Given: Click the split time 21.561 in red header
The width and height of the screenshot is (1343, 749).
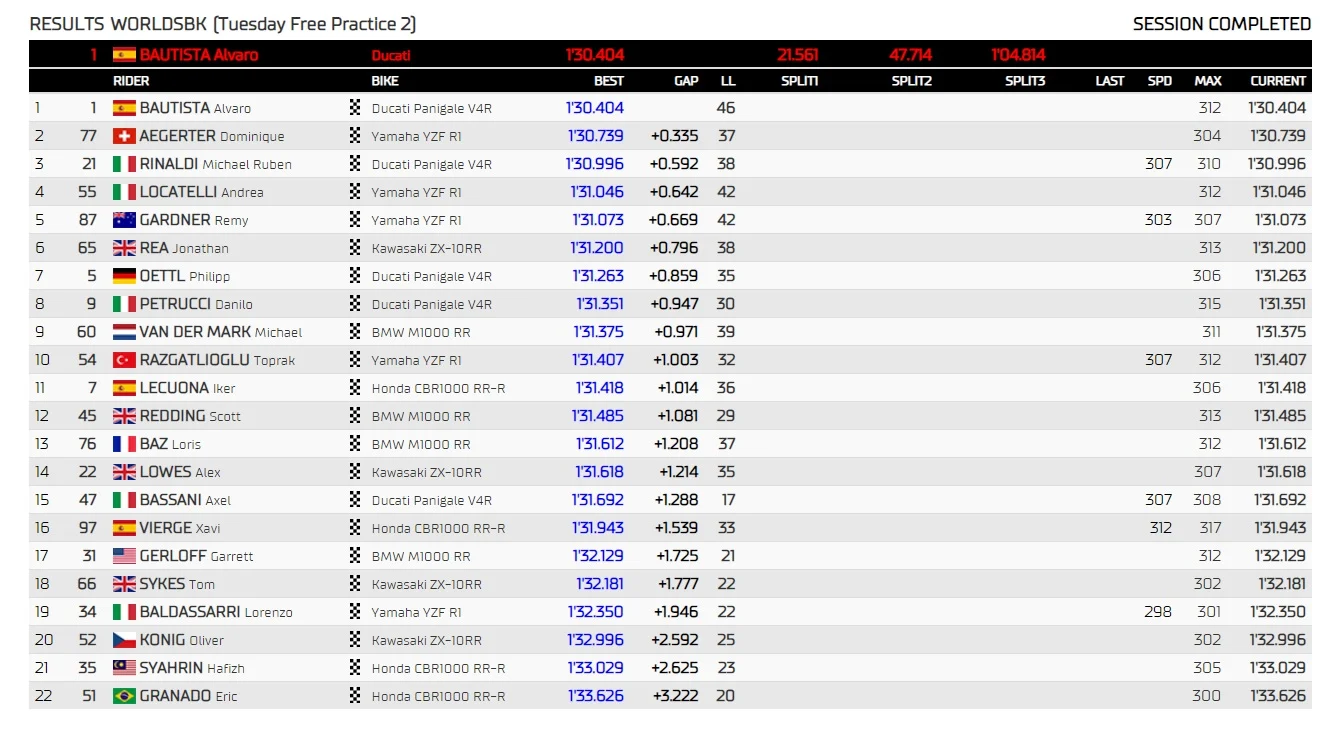Looking at the screenshot, I should pyautogui.click(x=798, y=55).
